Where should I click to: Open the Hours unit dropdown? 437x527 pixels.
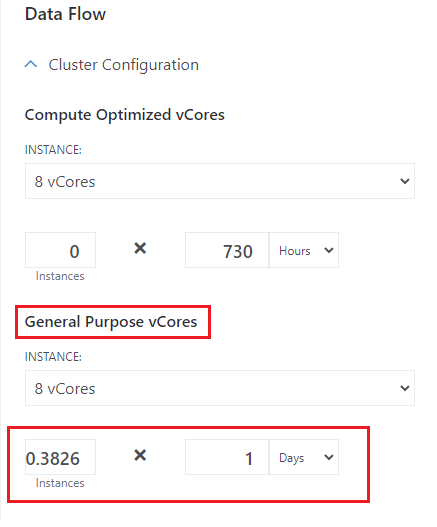click(304, 250)
